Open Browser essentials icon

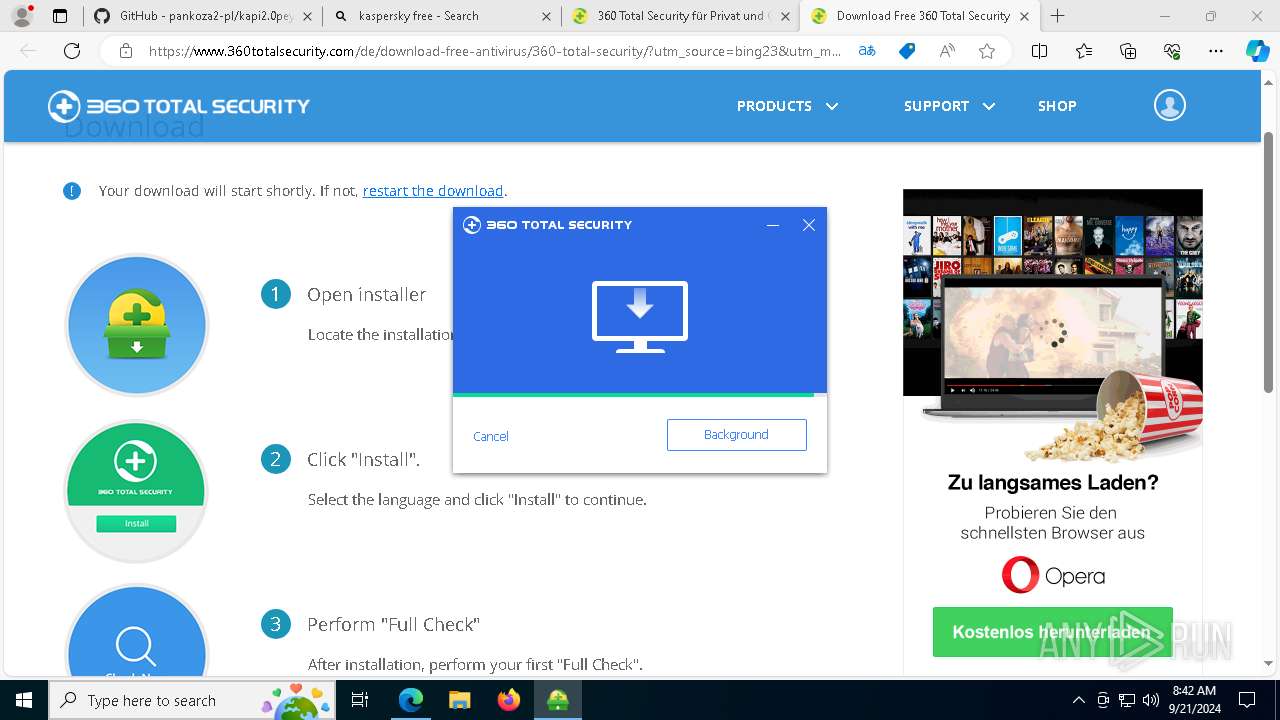pos(1172,51)
